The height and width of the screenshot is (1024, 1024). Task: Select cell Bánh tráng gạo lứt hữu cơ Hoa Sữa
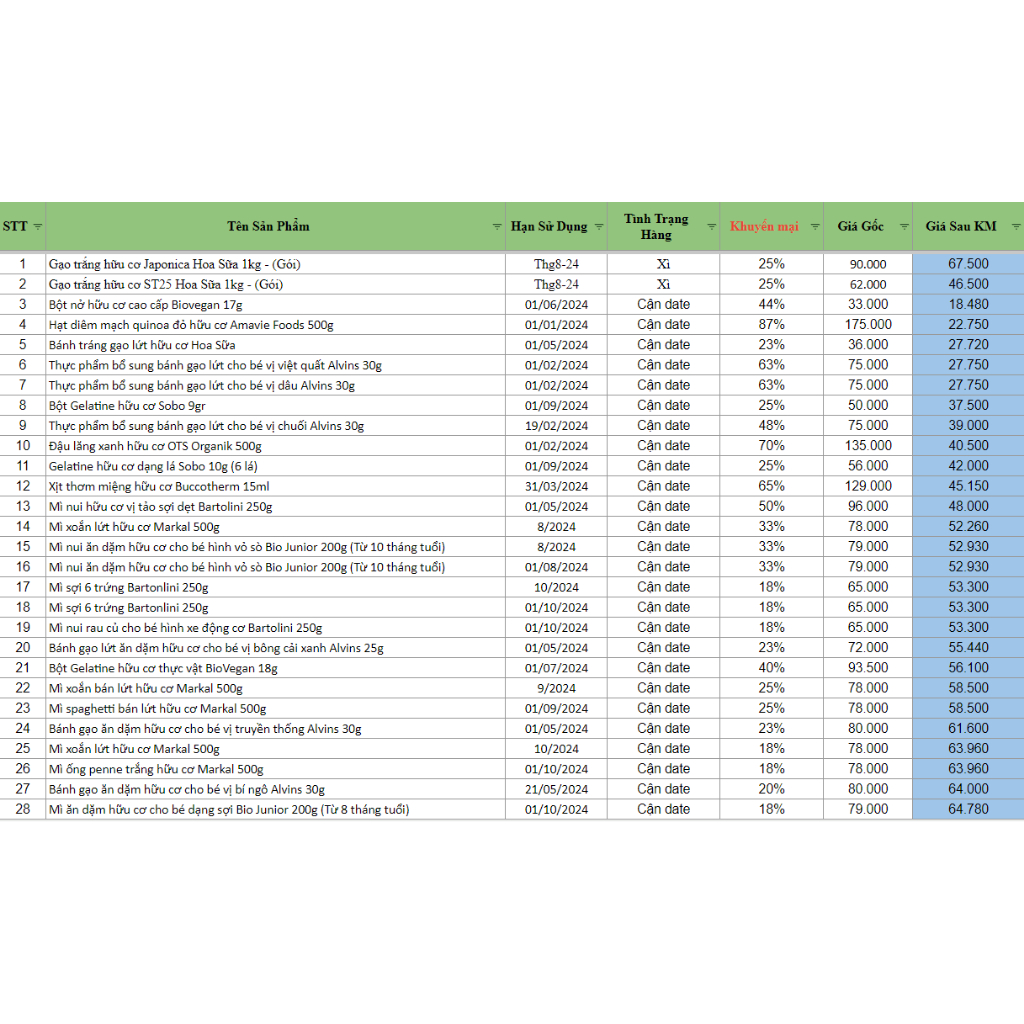276,345
